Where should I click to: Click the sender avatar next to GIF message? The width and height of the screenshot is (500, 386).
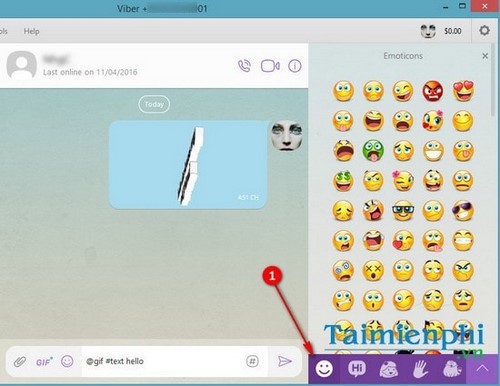coord(287,135)
